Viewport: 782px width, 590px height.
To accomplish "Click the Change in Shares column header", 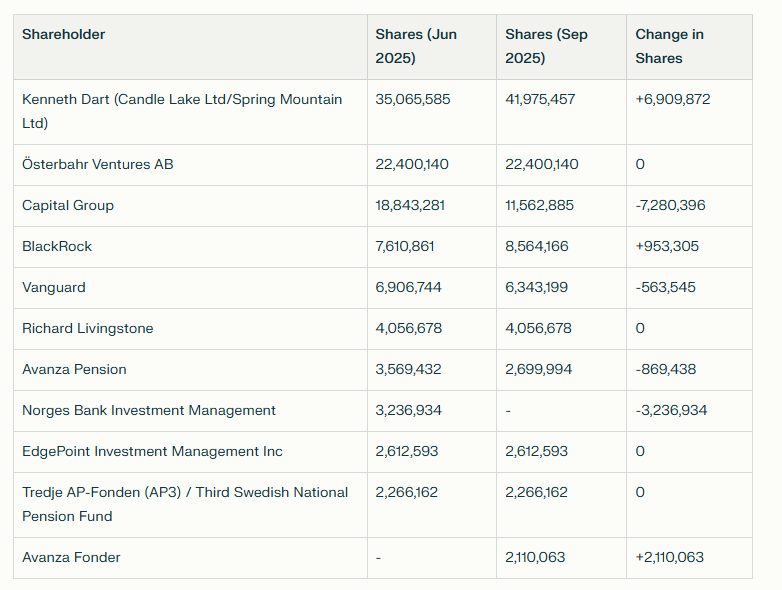I will pos(670,46).
